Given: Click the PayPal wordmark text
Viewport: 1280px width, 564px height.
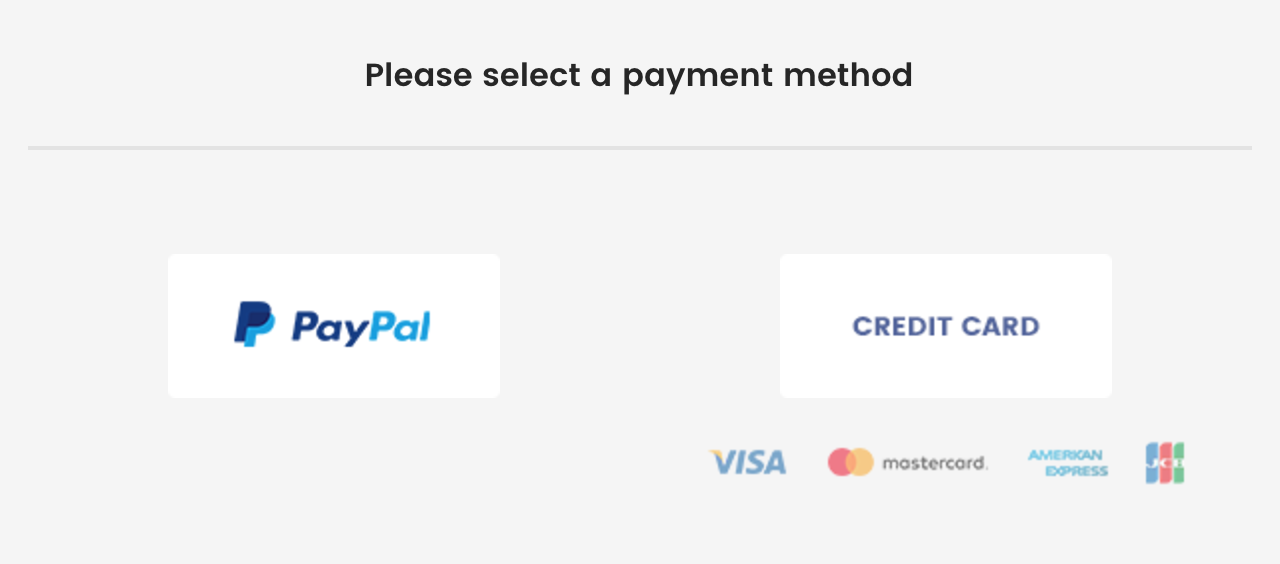Looking at the screenshot, I should pyautogui.click(x=361, y=327).
